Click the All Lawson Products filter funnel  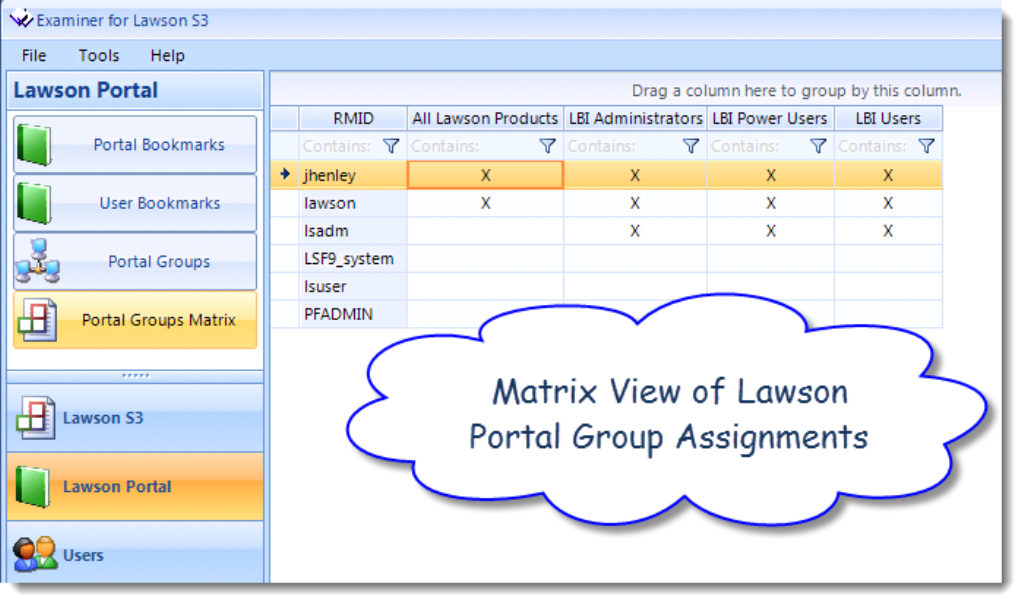coord(547,146)
